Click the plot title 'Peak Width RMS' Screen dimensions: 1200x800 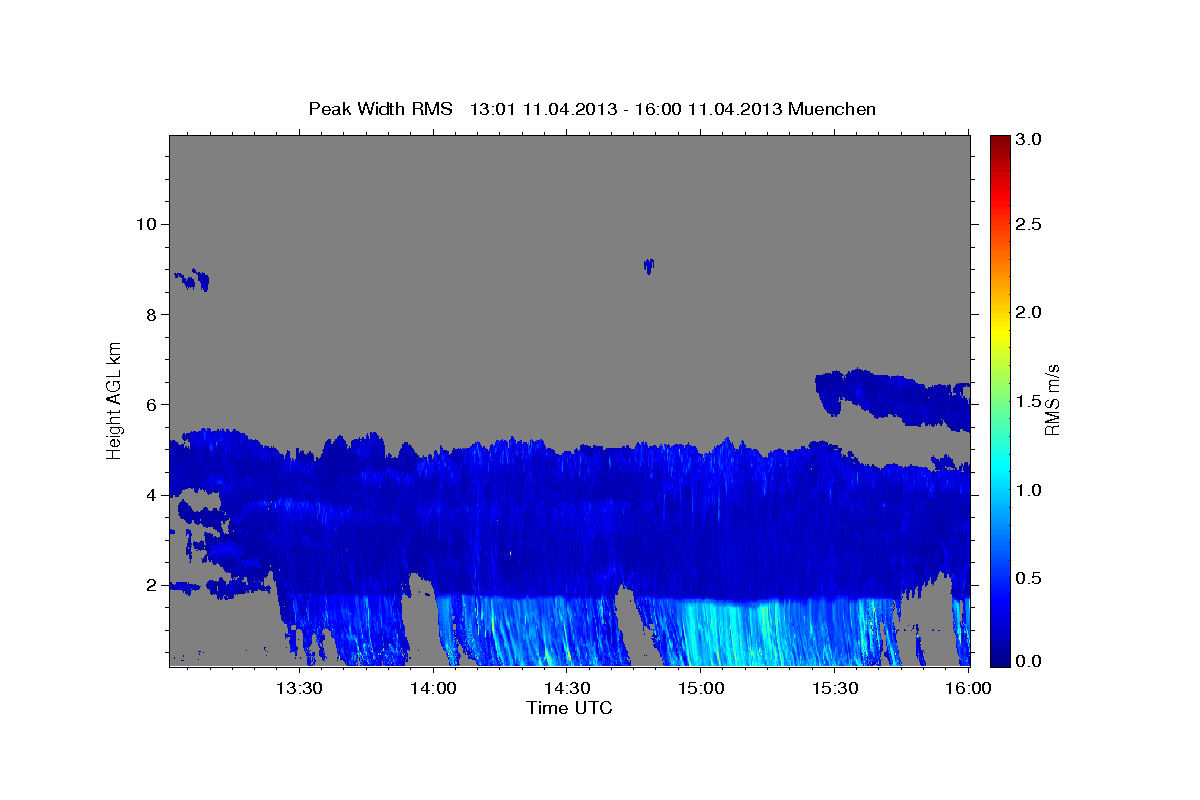(380, 108)
